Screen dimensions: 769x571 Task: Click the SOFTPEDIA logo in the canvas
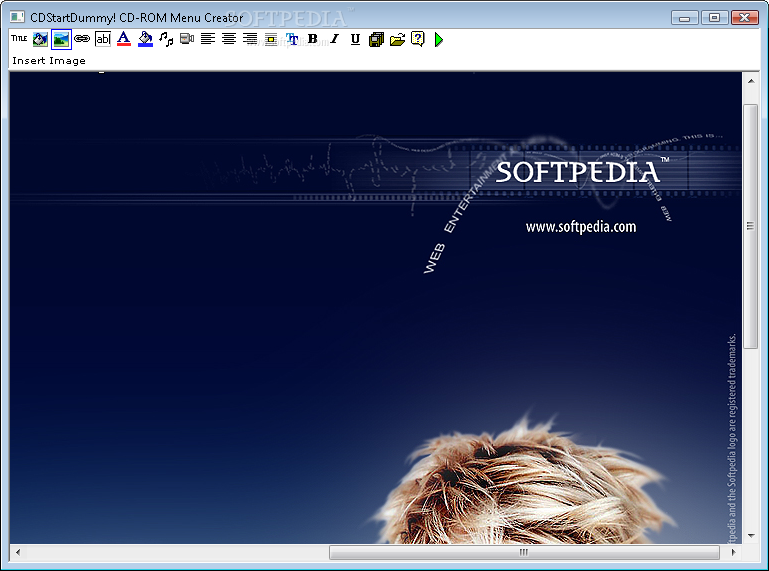tap(582, 171)
